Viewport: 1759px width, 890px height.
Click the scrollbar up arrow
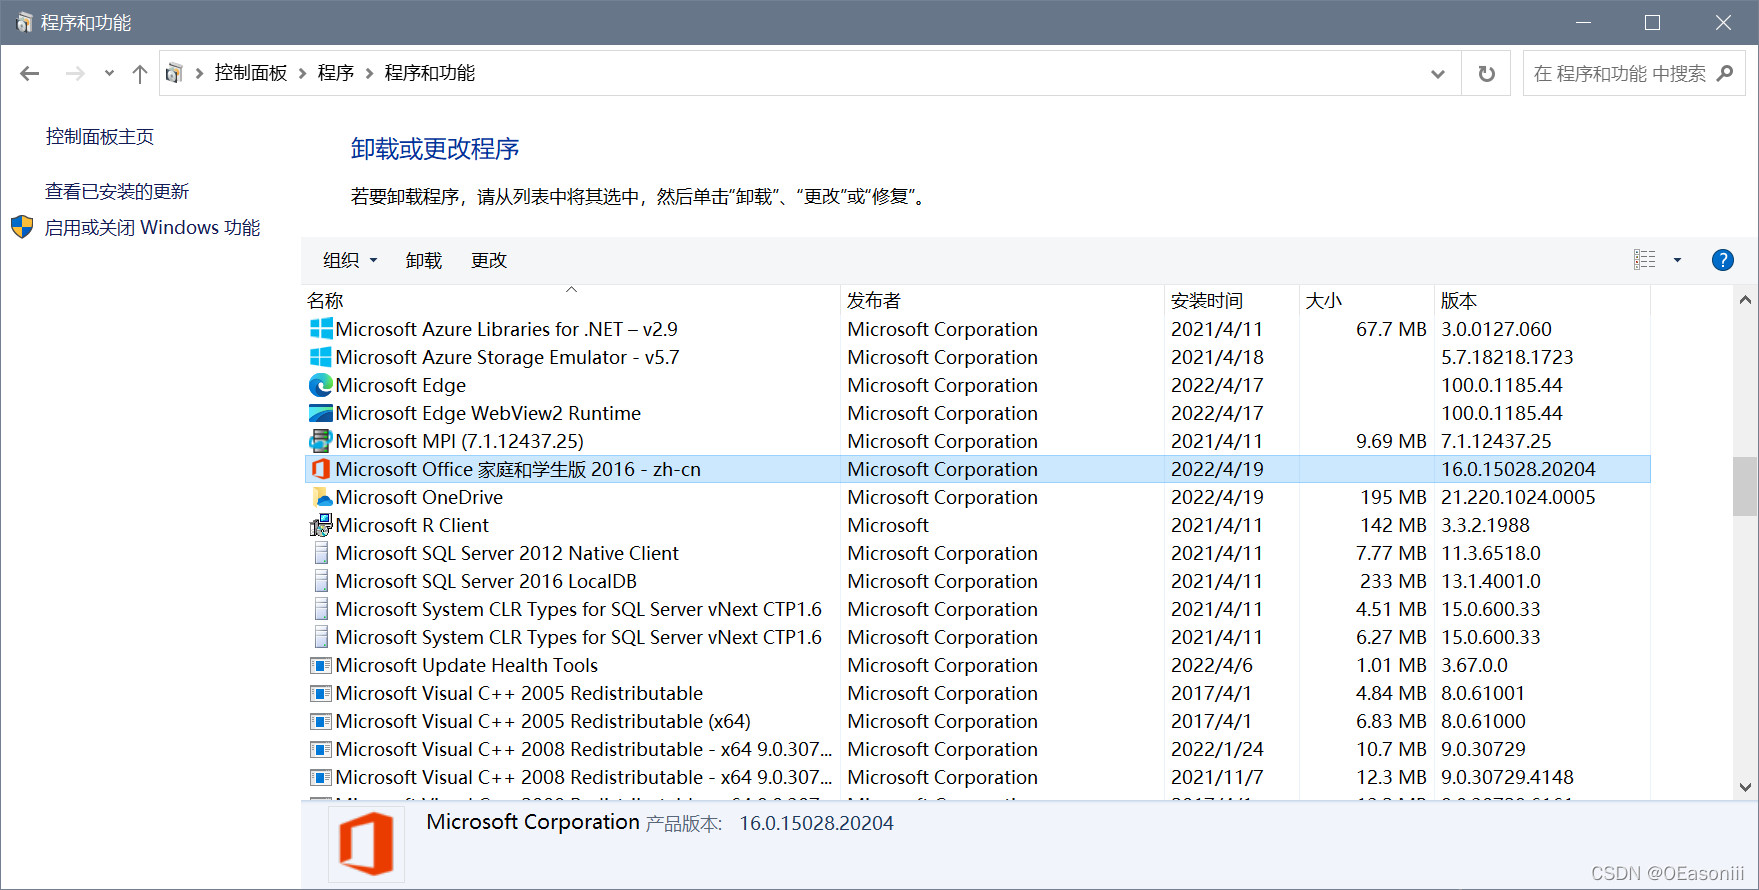pyautogui.click(x=1745, y=300)
